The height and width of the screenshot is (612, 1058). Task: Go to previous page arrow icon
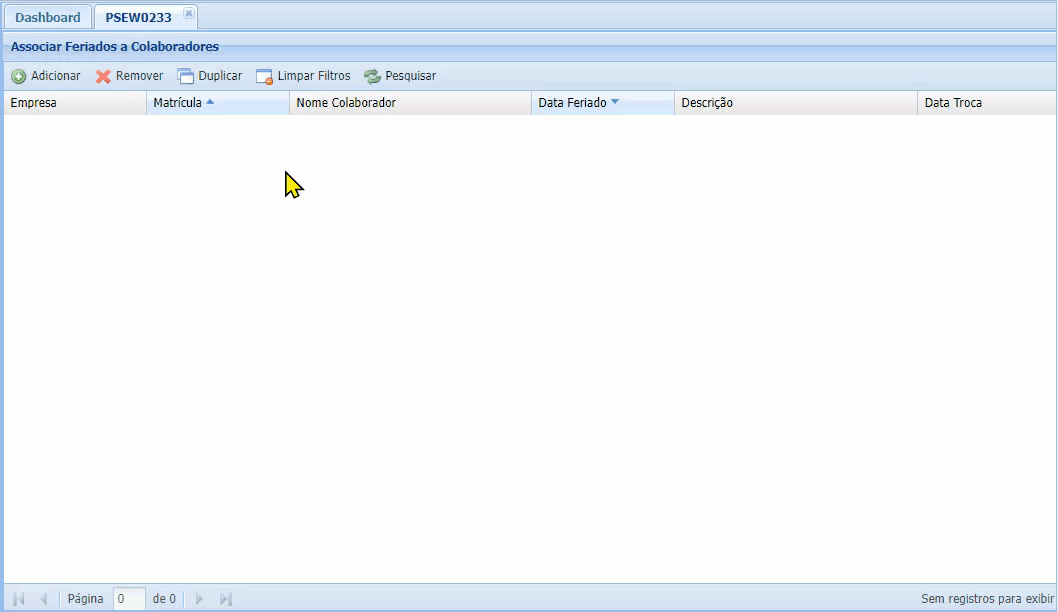coord(43,599)
